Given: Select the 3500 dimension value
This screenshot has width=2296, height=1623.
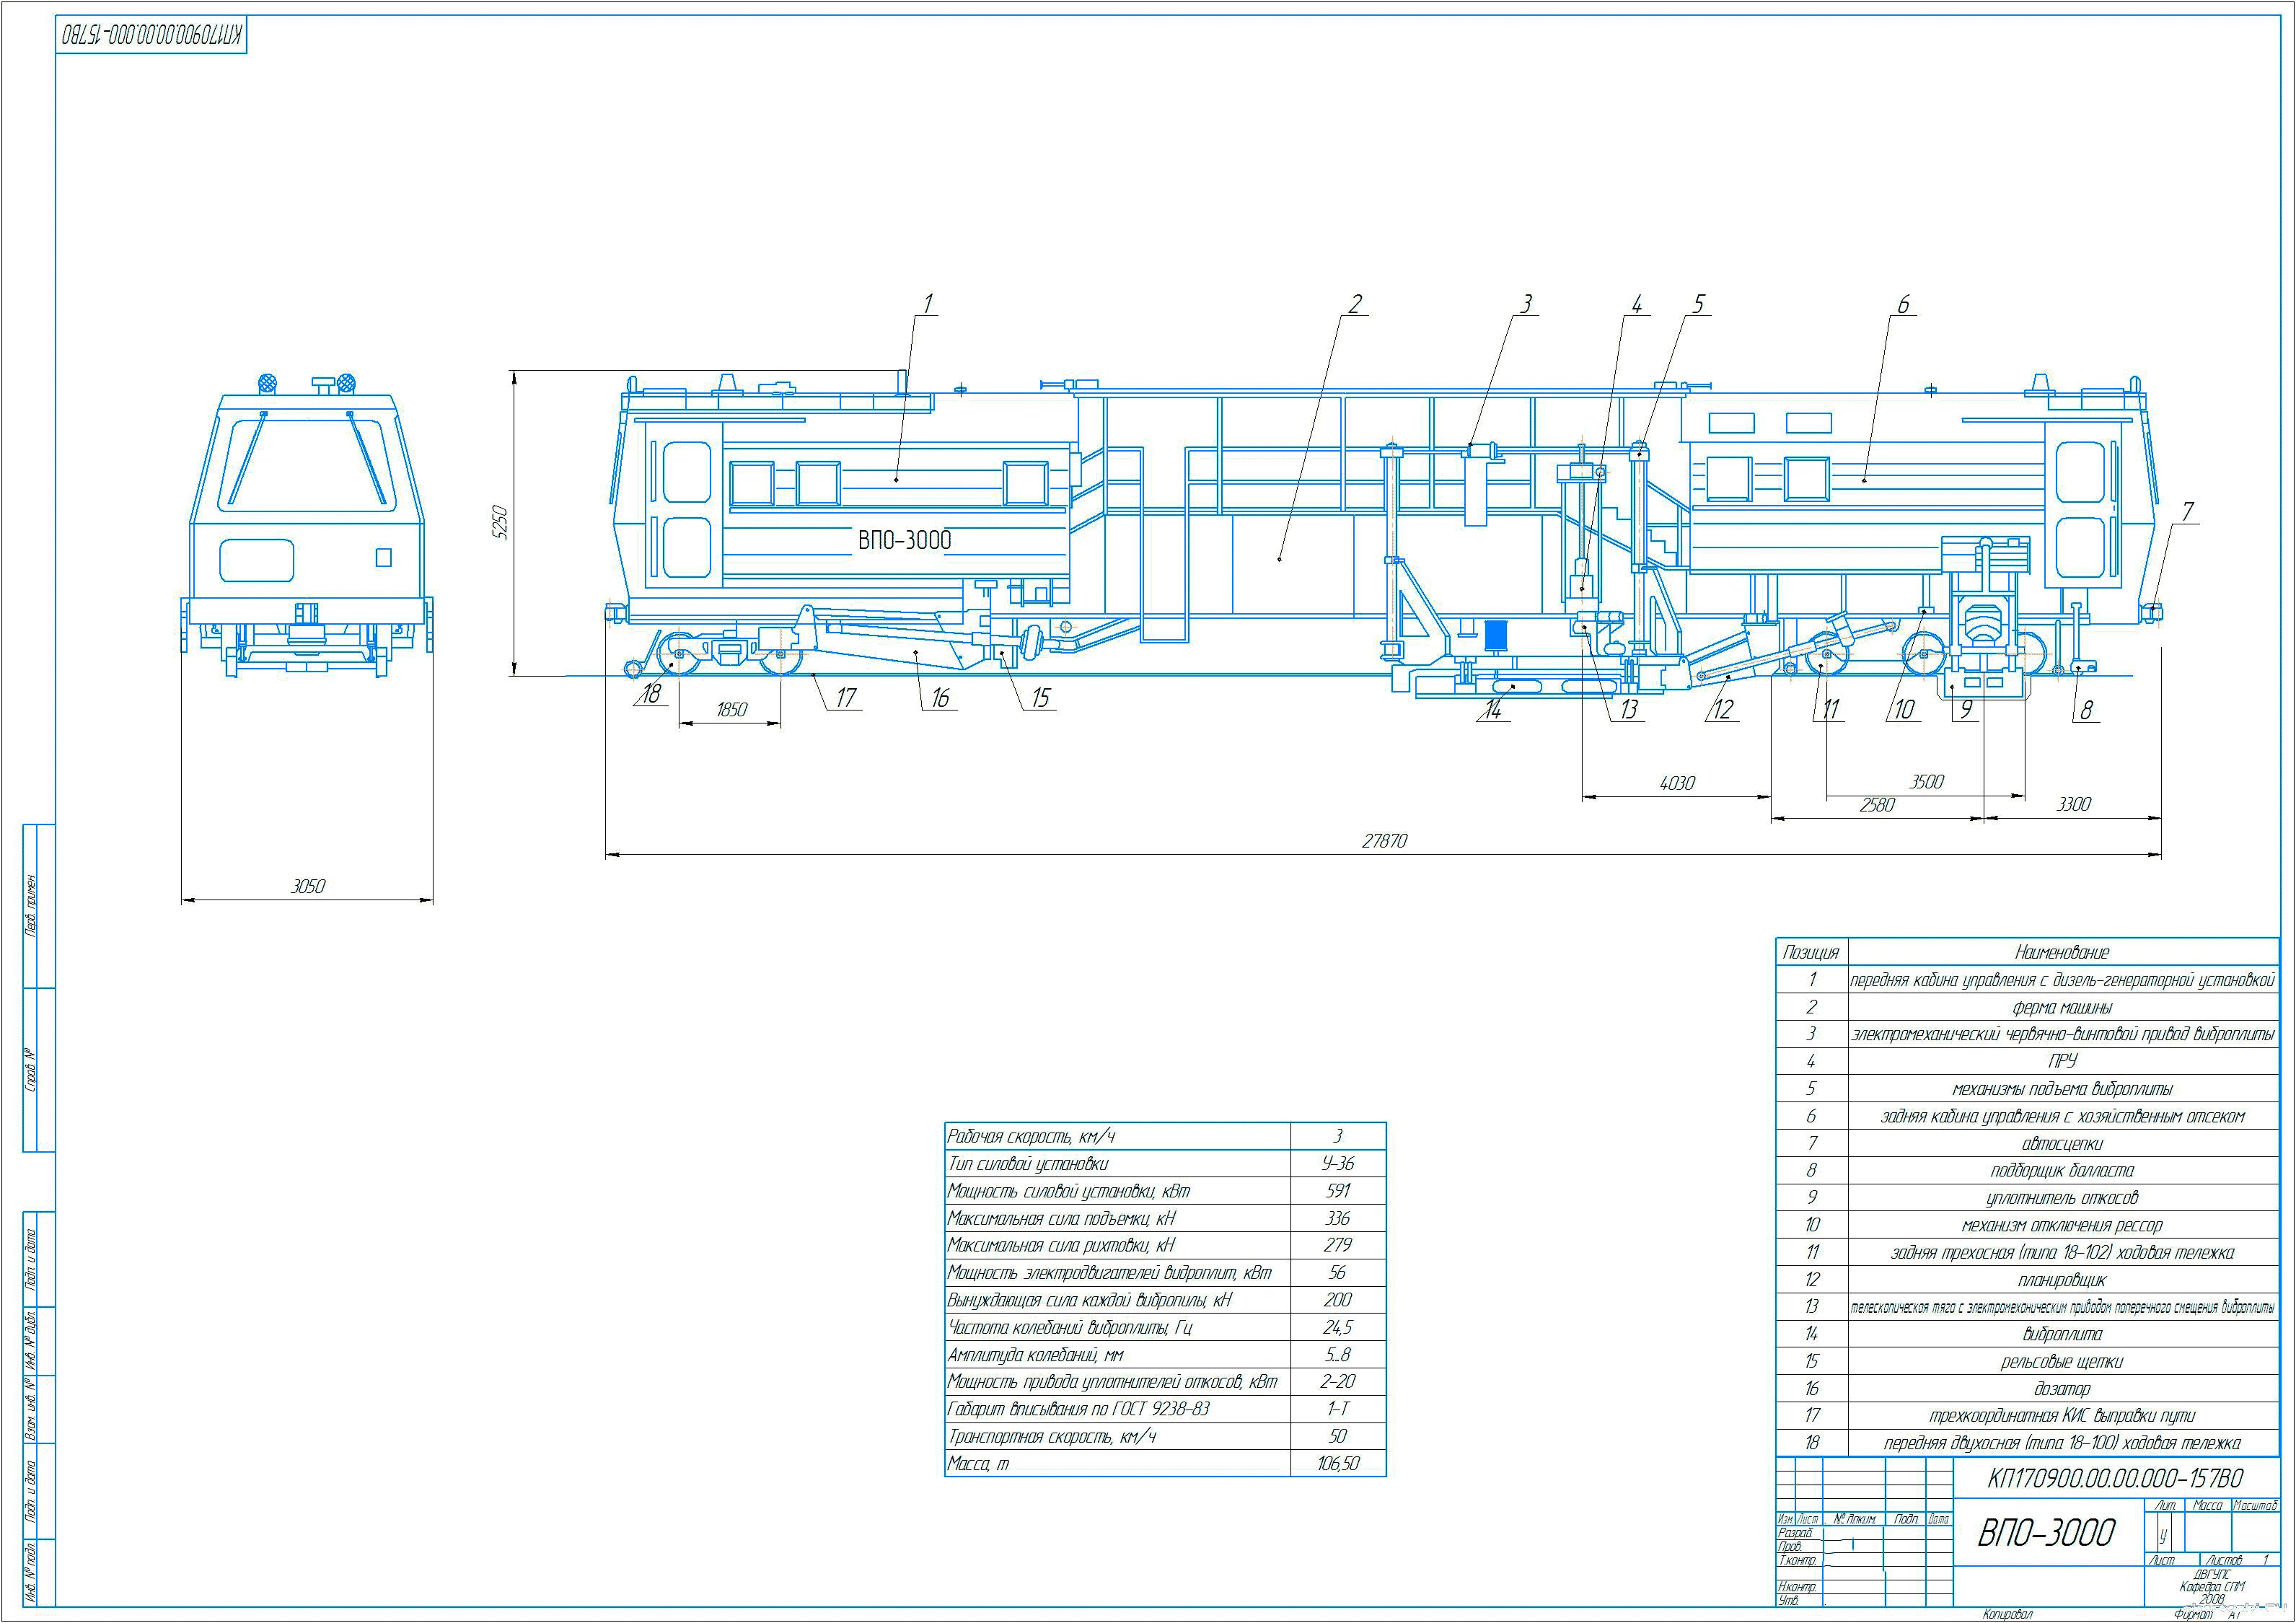Looking at the screenshot, I should pyautogui.click(x=1926, y=782).
